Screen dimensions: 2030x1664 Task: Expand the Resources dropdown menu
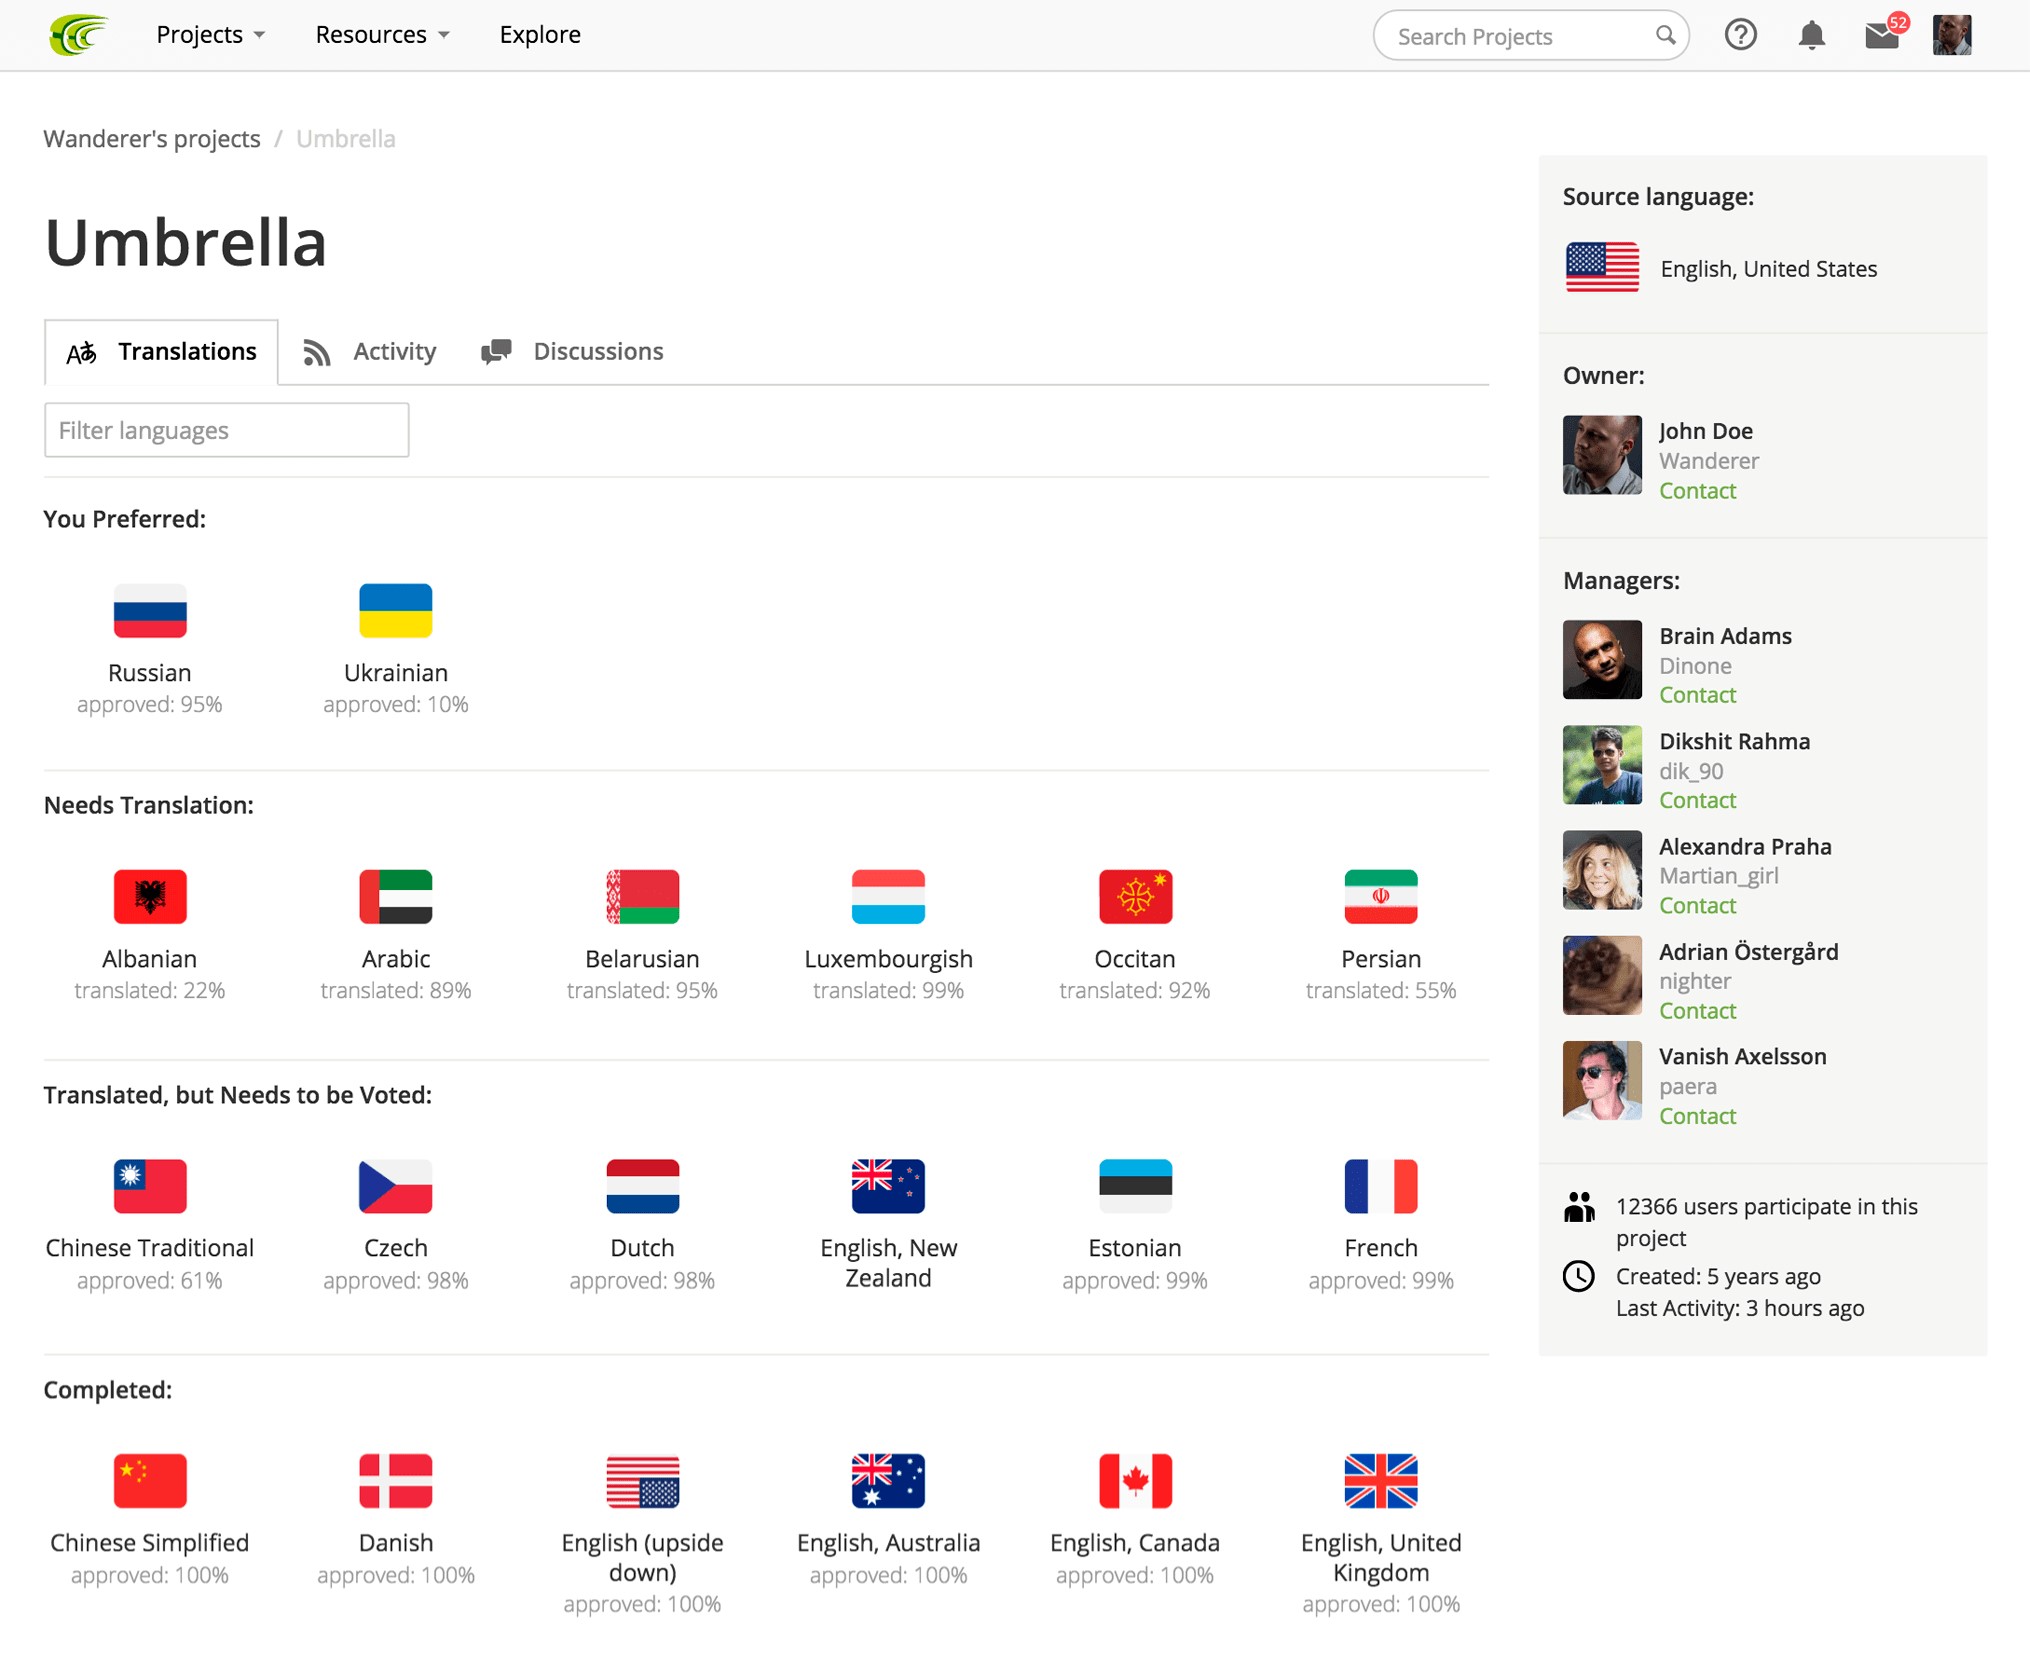[382, 35]
